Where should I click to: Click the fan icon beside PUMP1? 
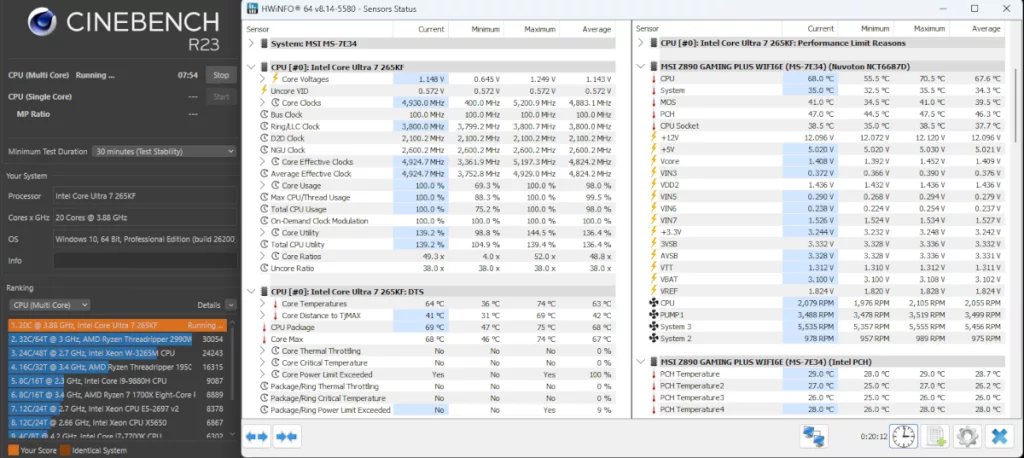pos(654,315)
